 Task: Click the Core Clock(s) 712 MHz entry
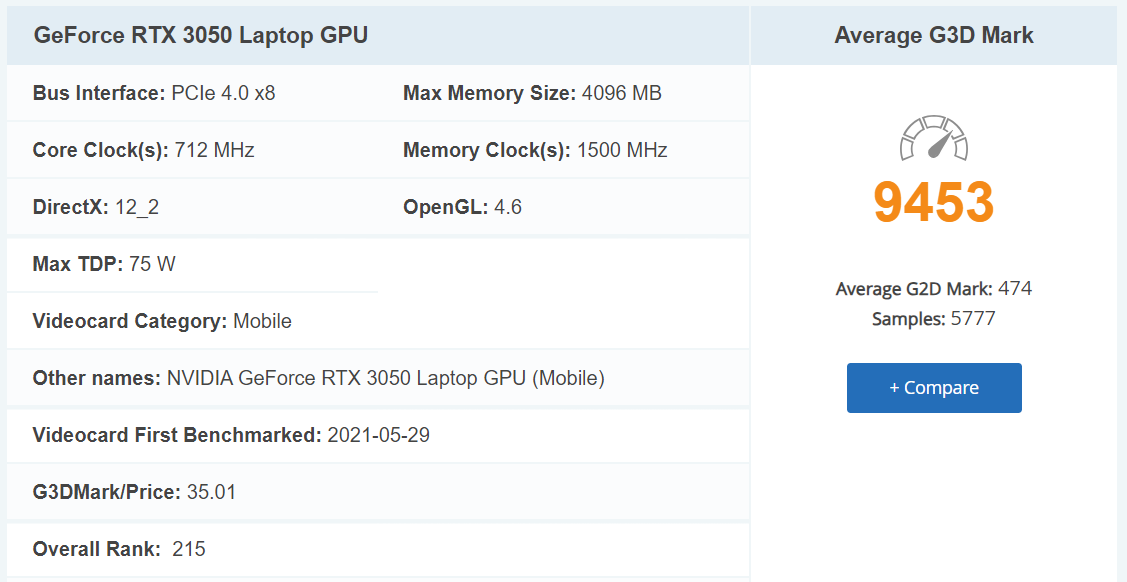coord(144,150)
